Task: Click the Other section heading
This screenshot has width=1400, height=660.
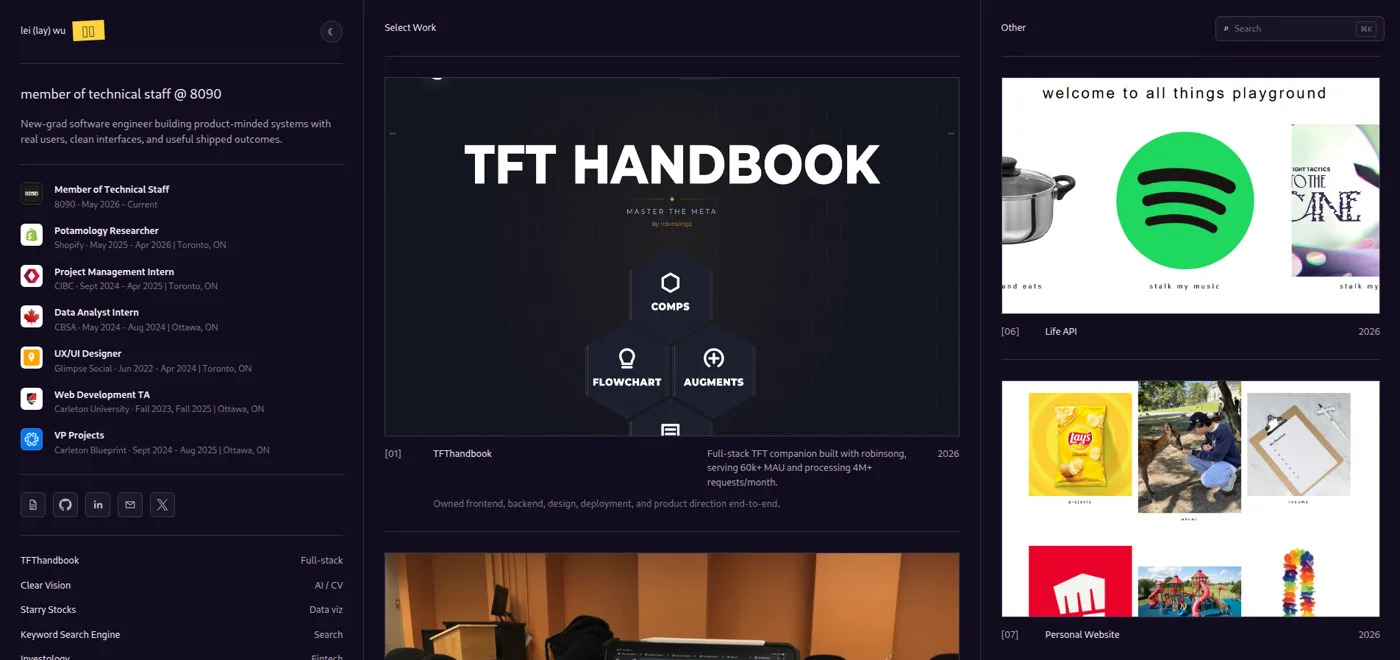Action: click(1013, 28)
